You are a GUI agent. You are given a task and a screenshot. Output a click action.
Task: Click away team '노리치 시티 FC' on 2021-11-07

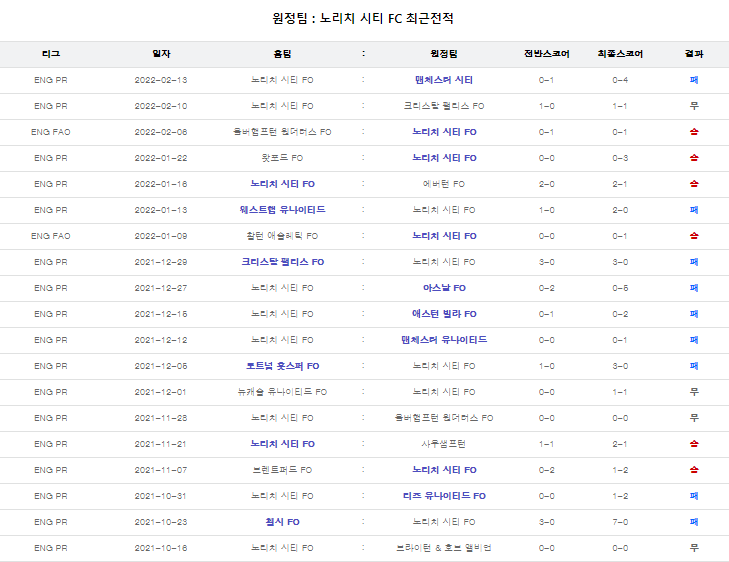click(x=444, y=470)
